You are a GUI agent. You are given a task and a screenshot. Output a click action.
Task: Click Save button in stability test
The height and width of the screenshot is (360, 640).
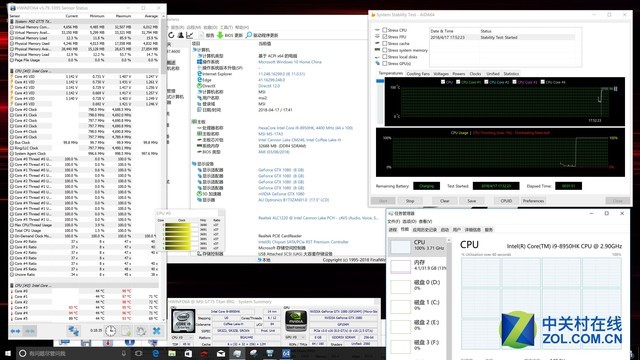[x=472, y=201]
